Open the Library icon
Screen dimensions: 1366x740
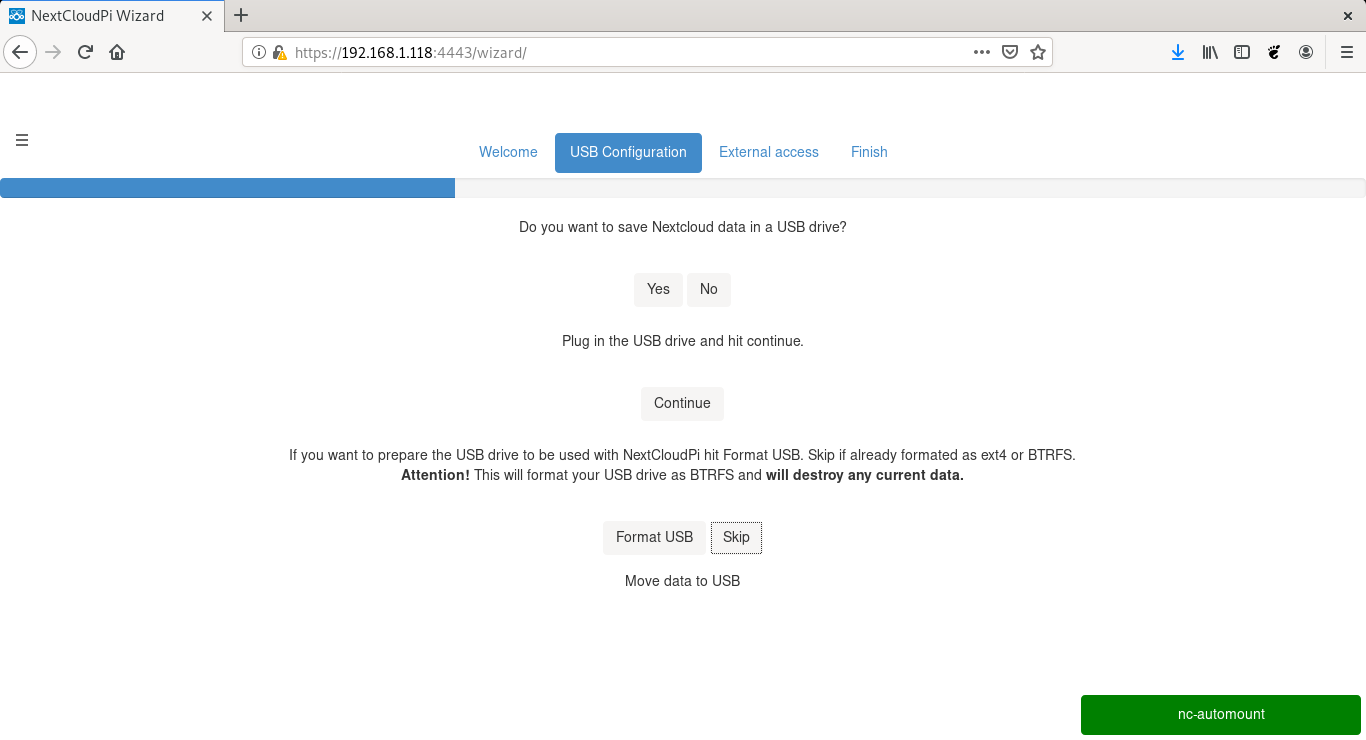pos(1210,52)
